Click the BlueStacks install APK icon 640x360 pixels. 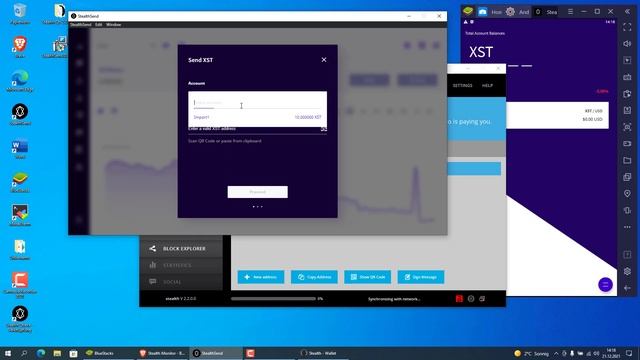point(627,110)
